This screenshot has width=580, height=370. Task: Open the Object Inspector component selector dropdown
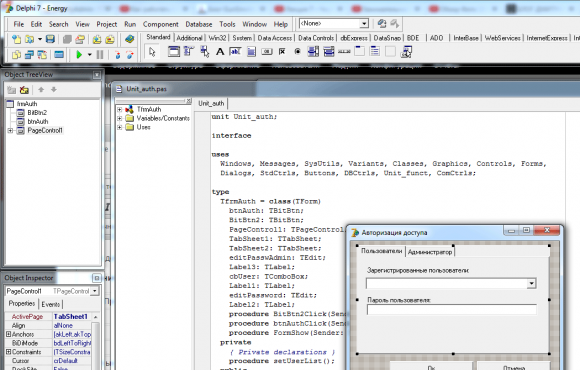tap(95, 291)
